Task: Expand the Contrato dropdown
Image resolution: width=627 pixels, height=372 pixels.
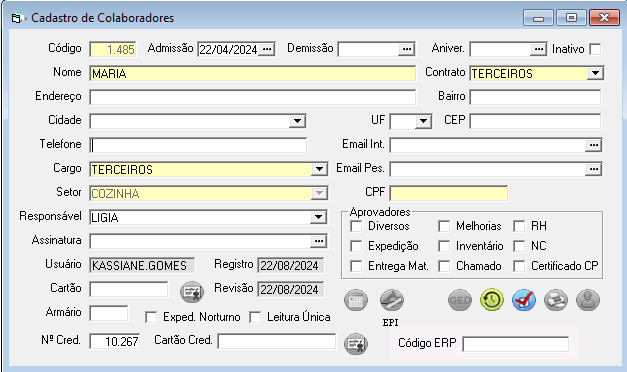Action: click(595, 74)
